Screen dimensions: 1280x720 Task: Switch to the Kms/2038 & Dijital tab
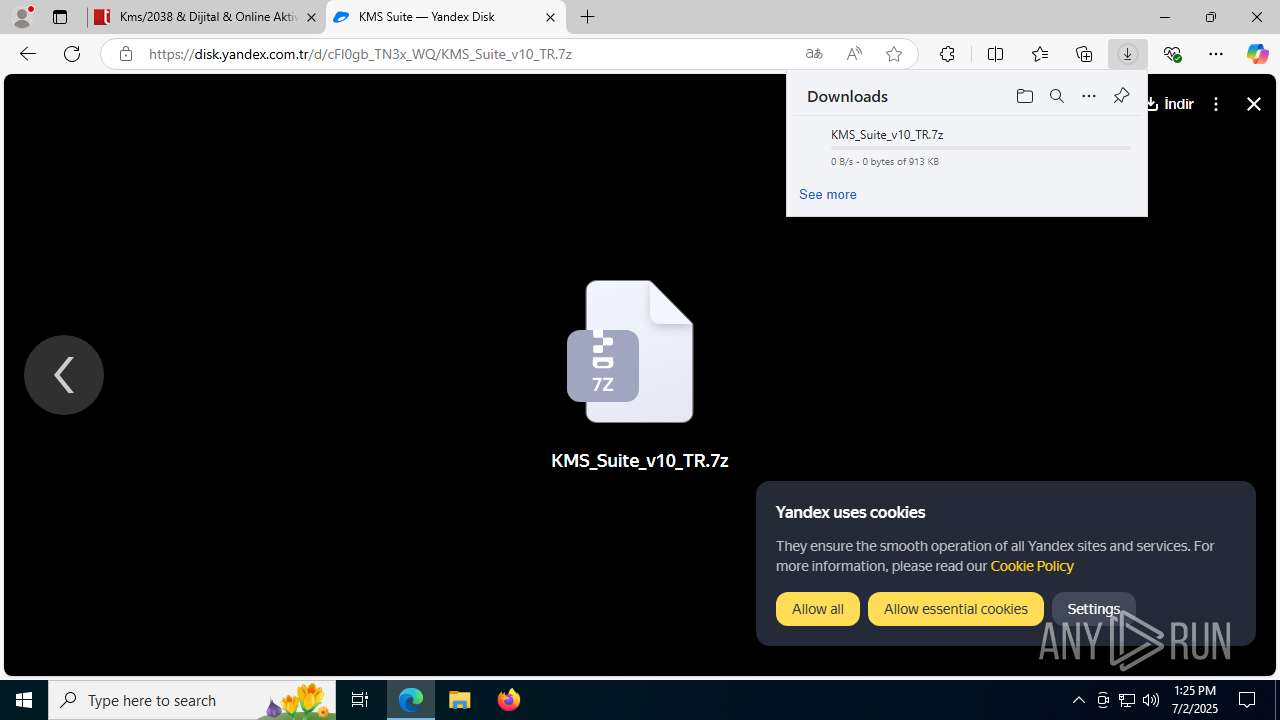pos(197,17)
